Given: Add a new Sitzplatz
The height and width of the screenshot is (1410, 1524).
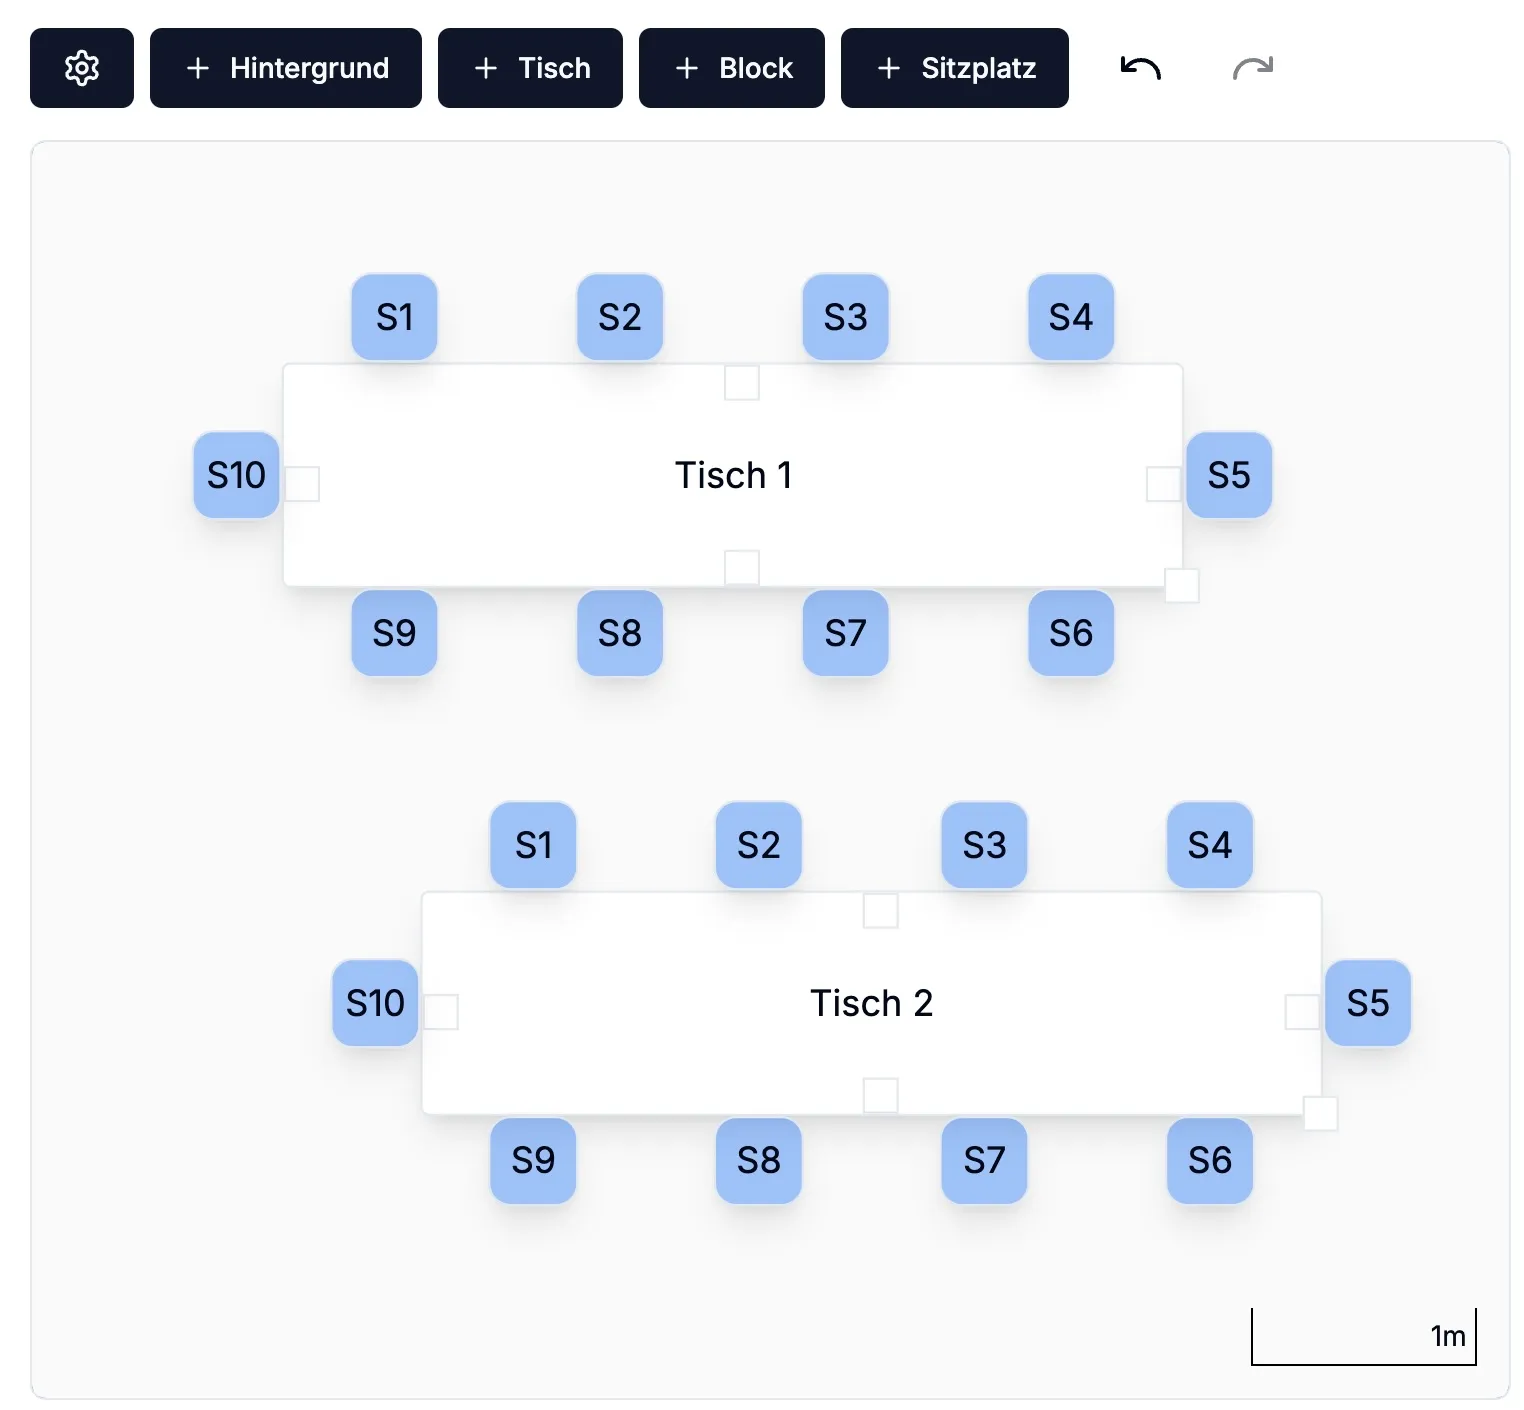Looking at the screenshot, I should [x=954, y=68].
